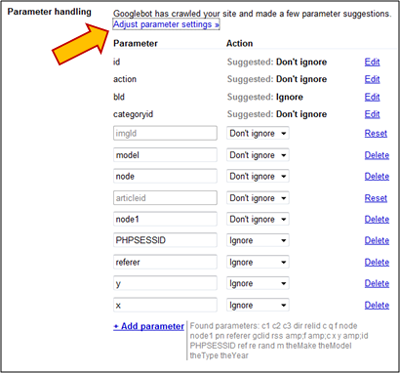Image resolution: width=400 pixels, height=373 pixels.
Task: Open action dropdown for x parameter
Action: click(x=258, y=305)
